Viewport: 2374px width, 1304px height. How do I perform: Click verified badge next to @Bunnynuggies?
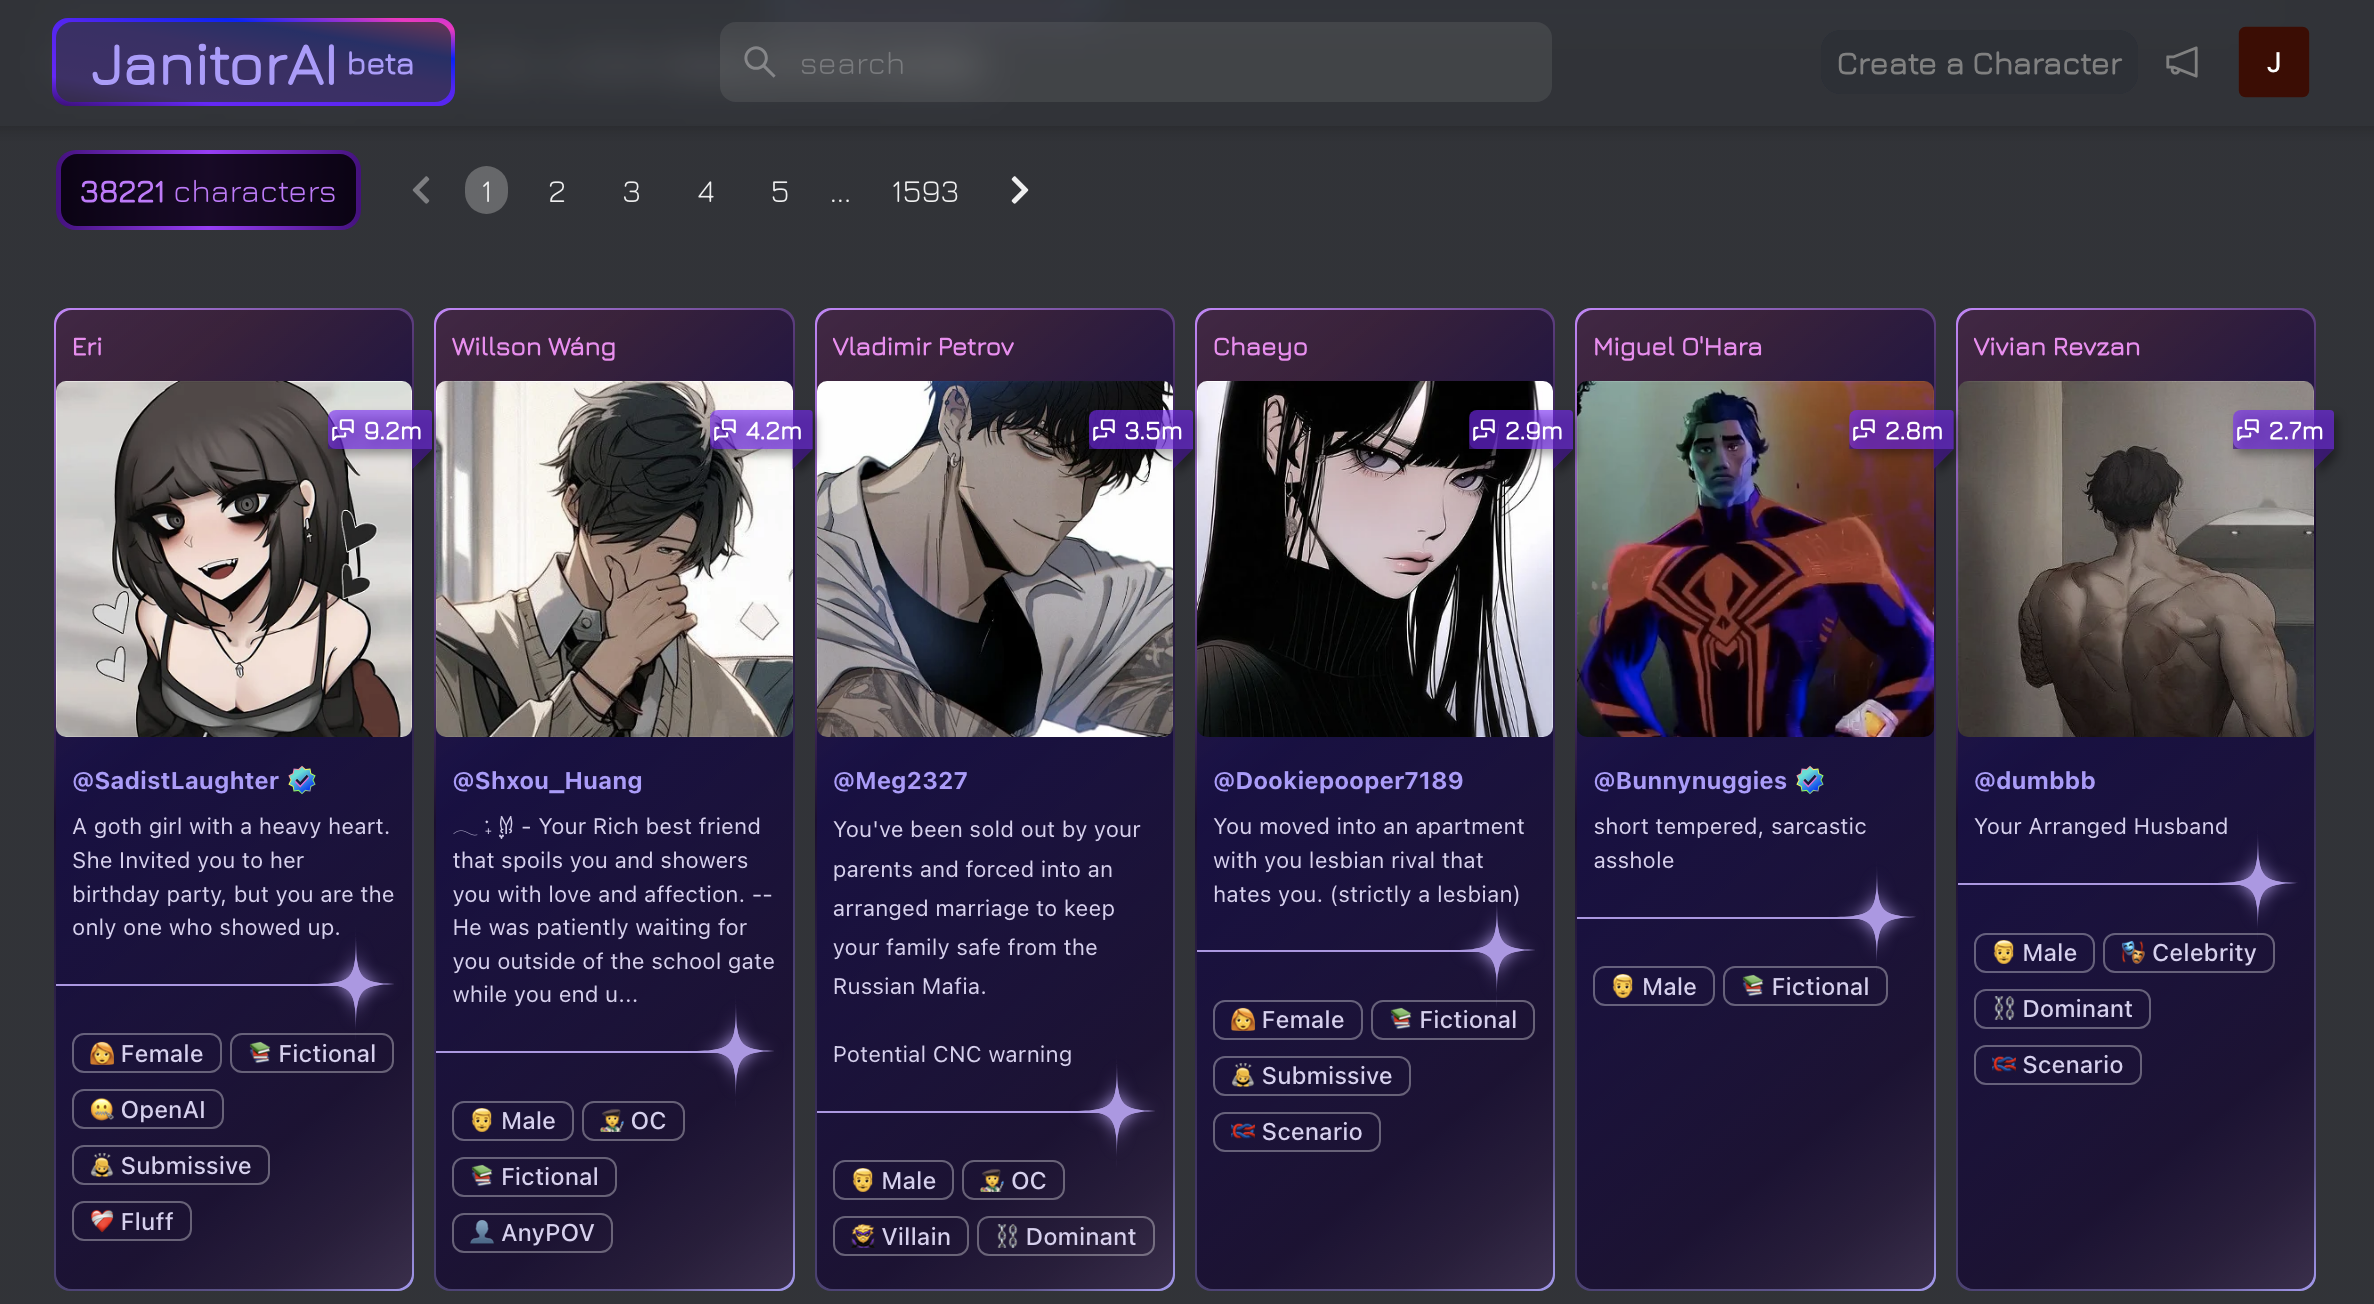[1810, 780]
